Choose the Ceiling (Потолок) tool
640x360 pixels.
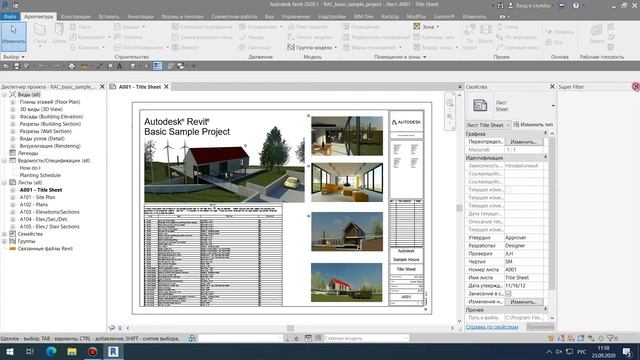click(128, 37)
